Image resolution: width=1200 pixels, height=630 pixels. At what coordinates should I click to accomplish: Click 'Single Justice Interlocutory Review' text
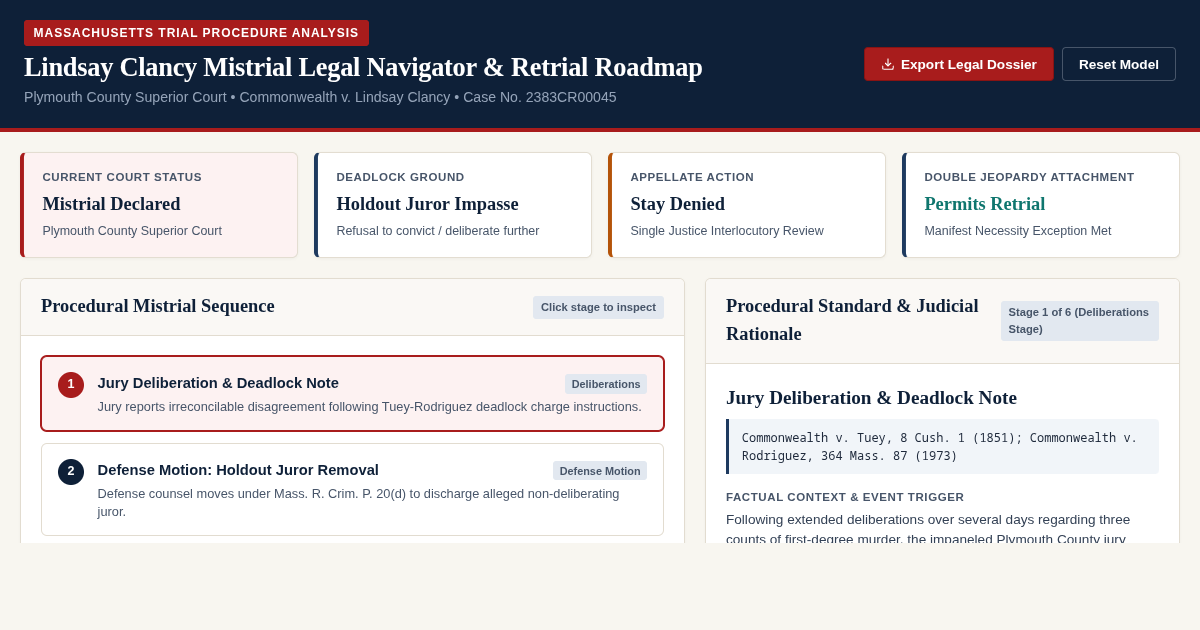[727, 231]
